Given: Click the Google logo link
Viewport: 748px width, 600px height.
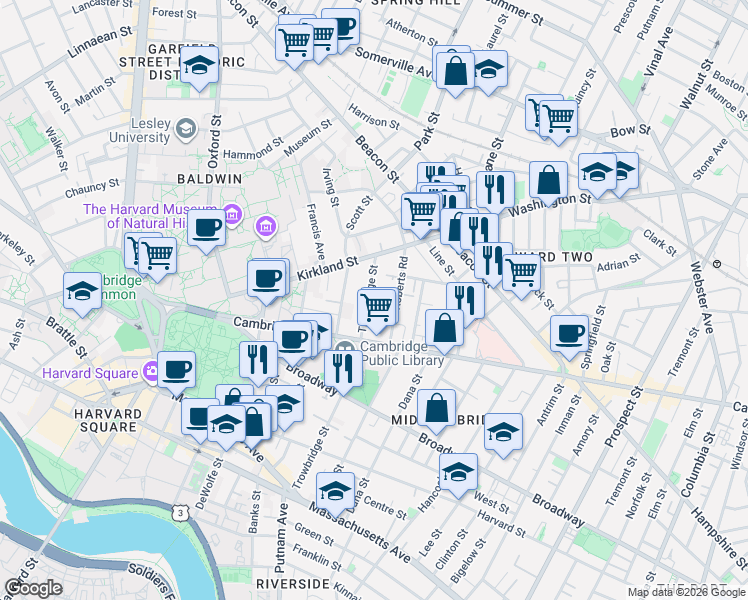Looking at the screenshot, I should (33, 589).
